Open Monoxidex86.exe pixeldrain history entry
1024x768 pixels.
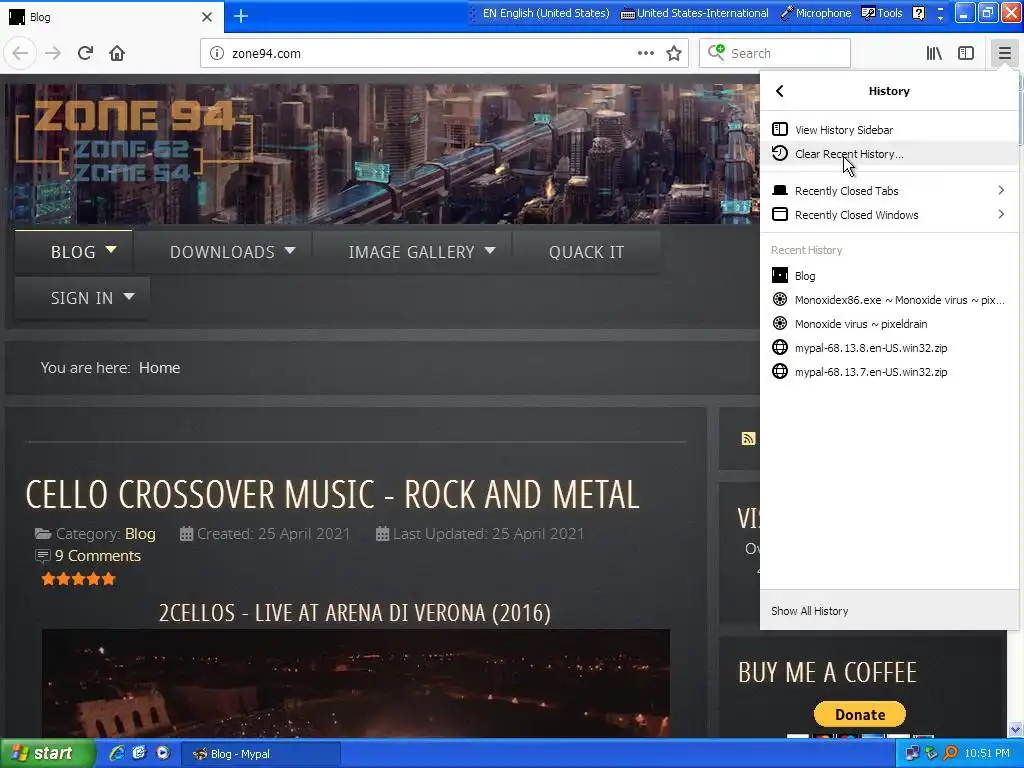(889, 300)
